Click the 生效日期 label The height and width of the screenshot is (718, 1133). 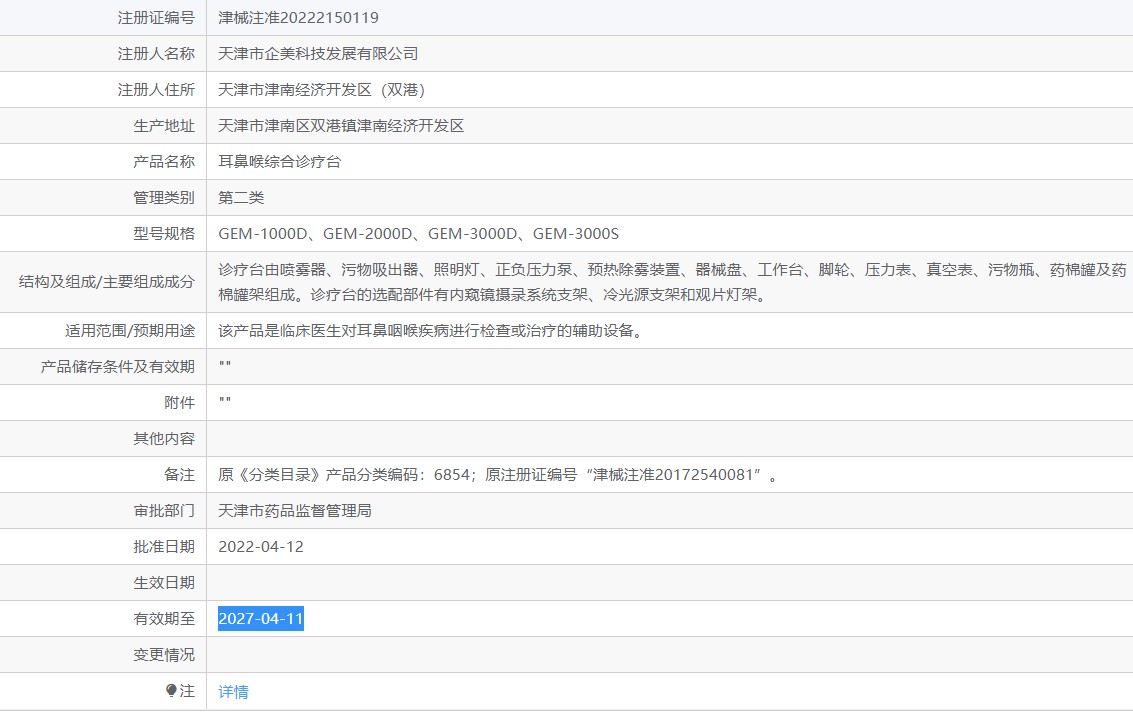164,583
